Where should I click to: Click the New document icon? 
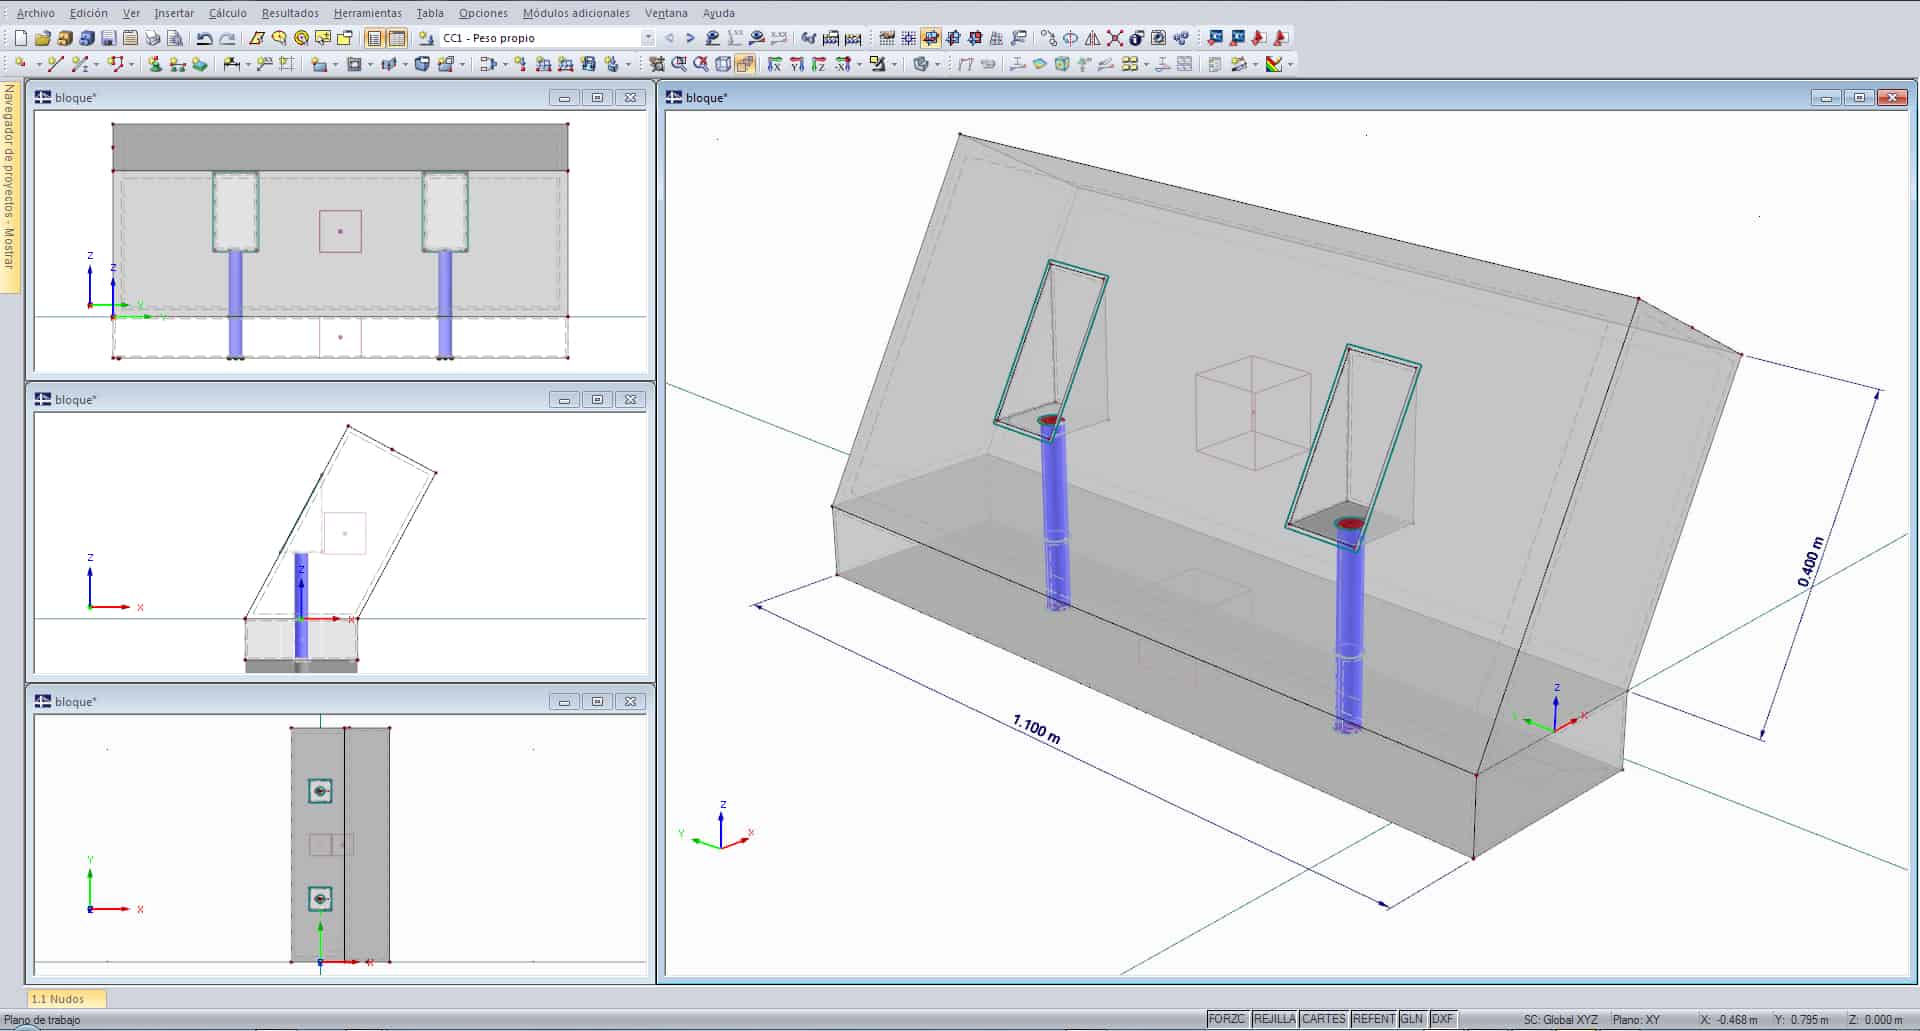(20, 38)
